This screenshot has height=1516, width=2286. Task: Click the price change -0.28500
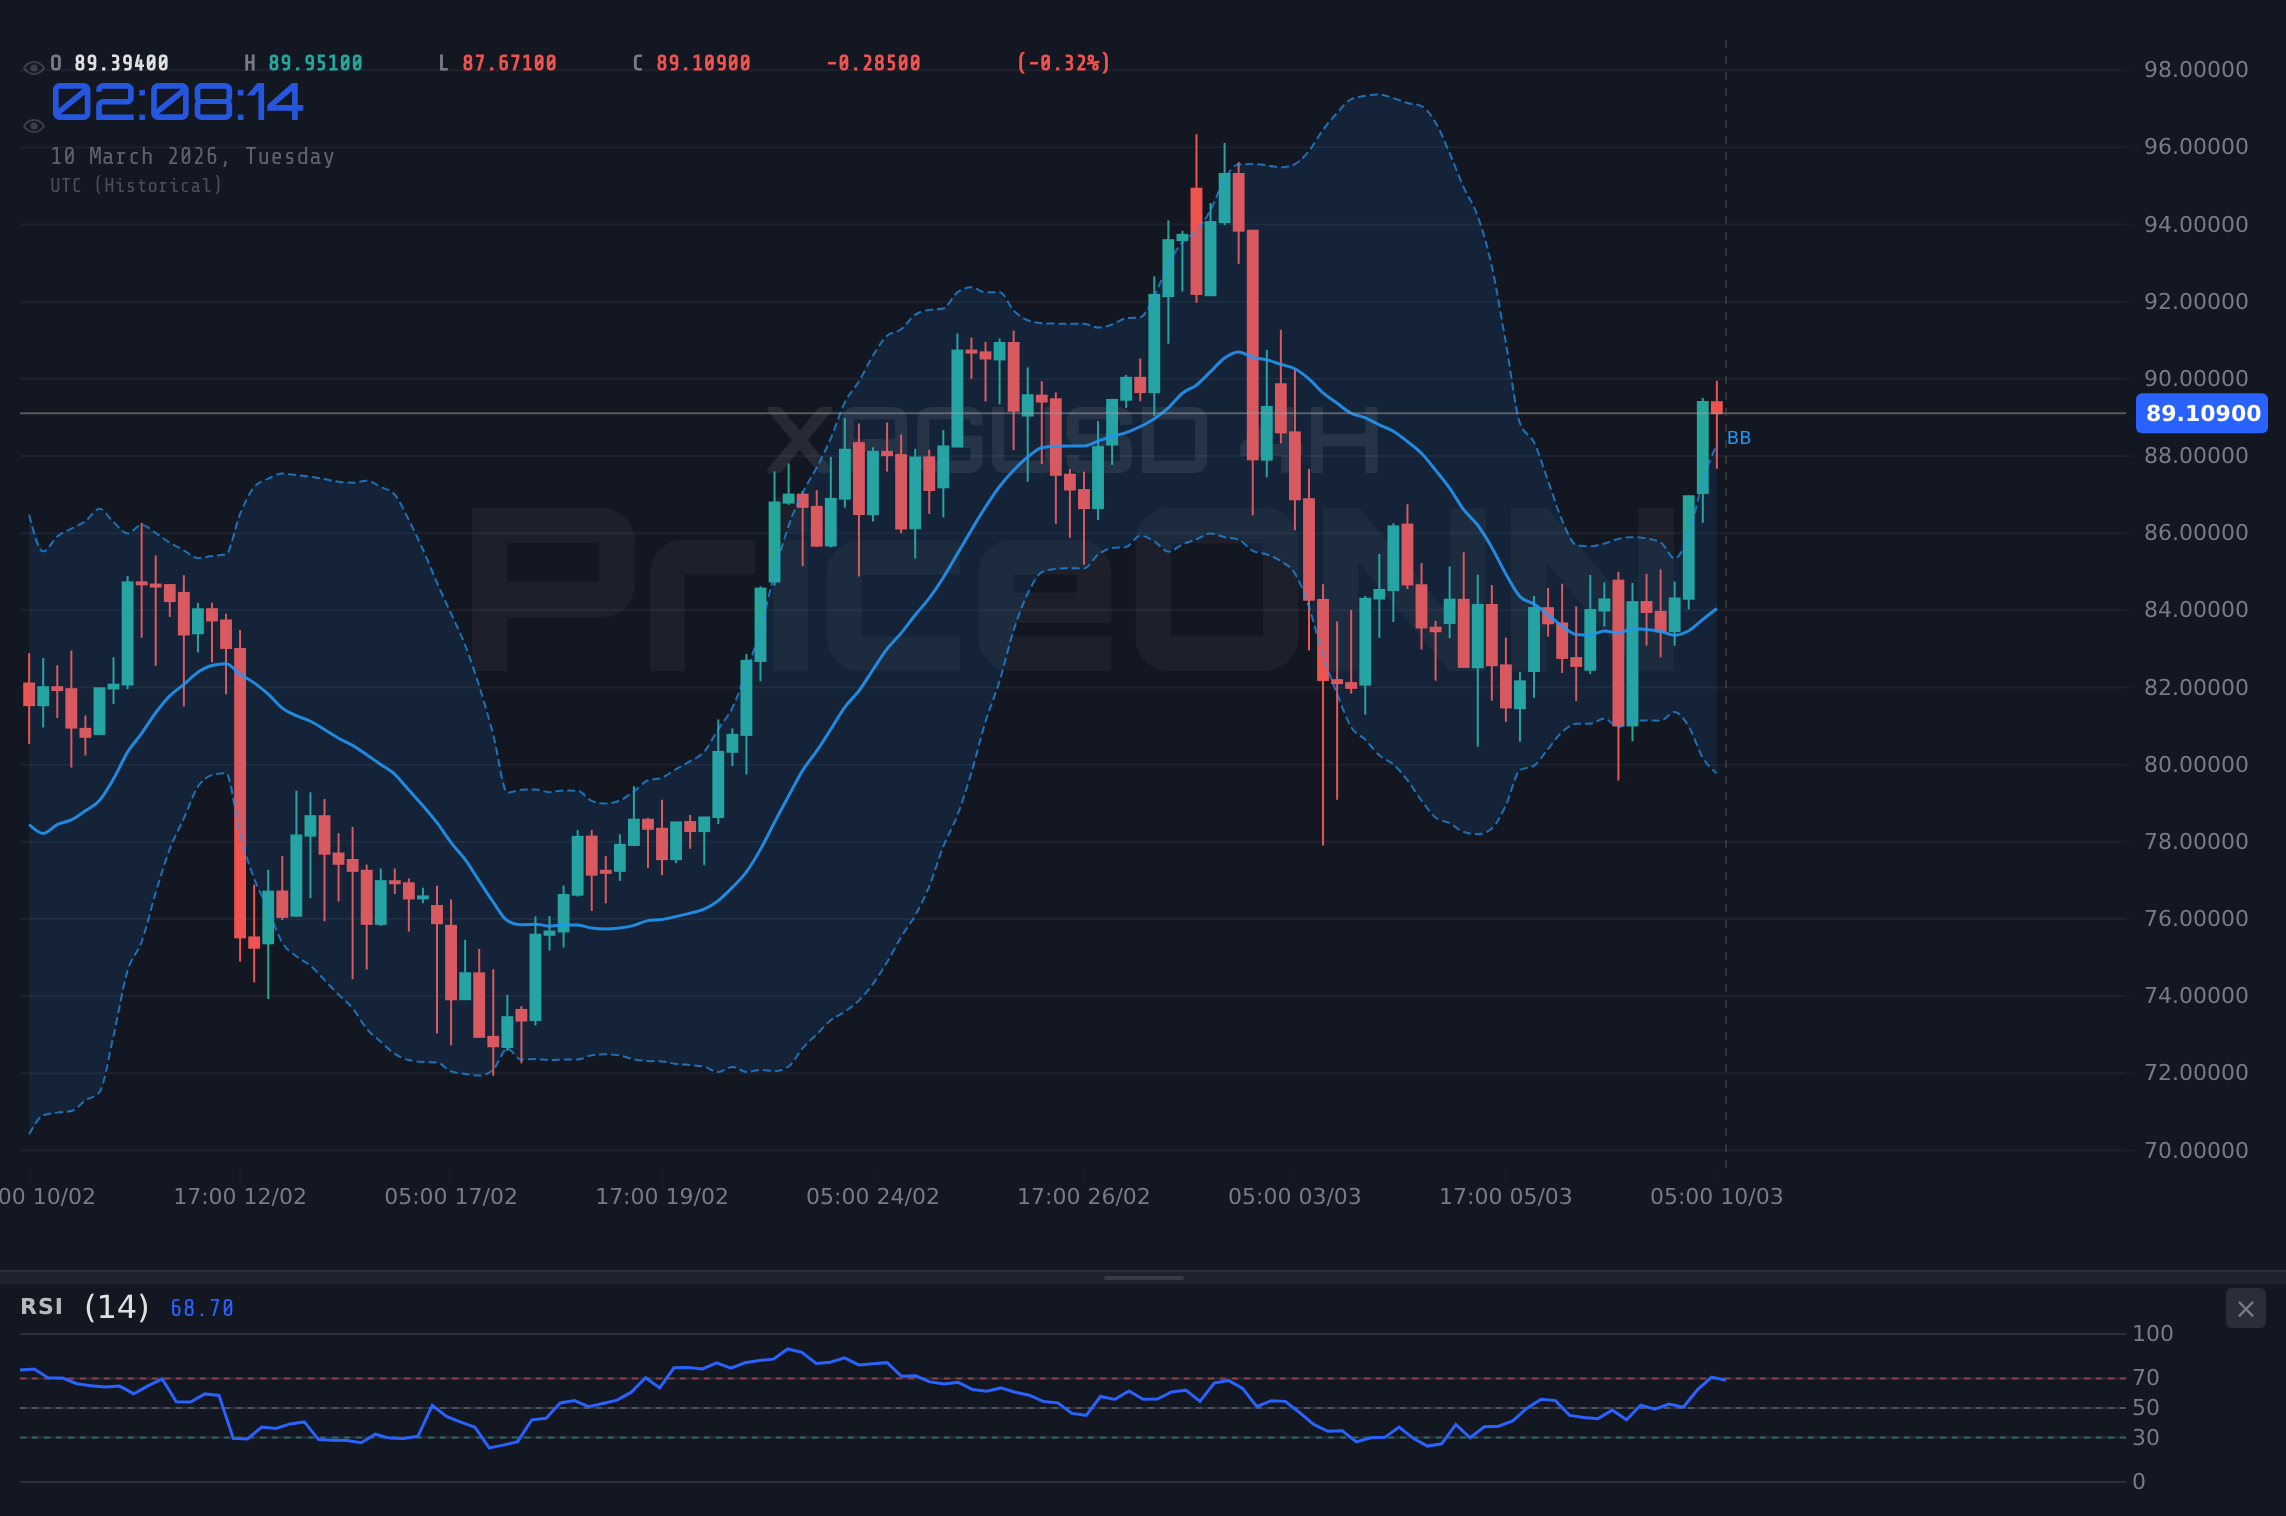873,63
